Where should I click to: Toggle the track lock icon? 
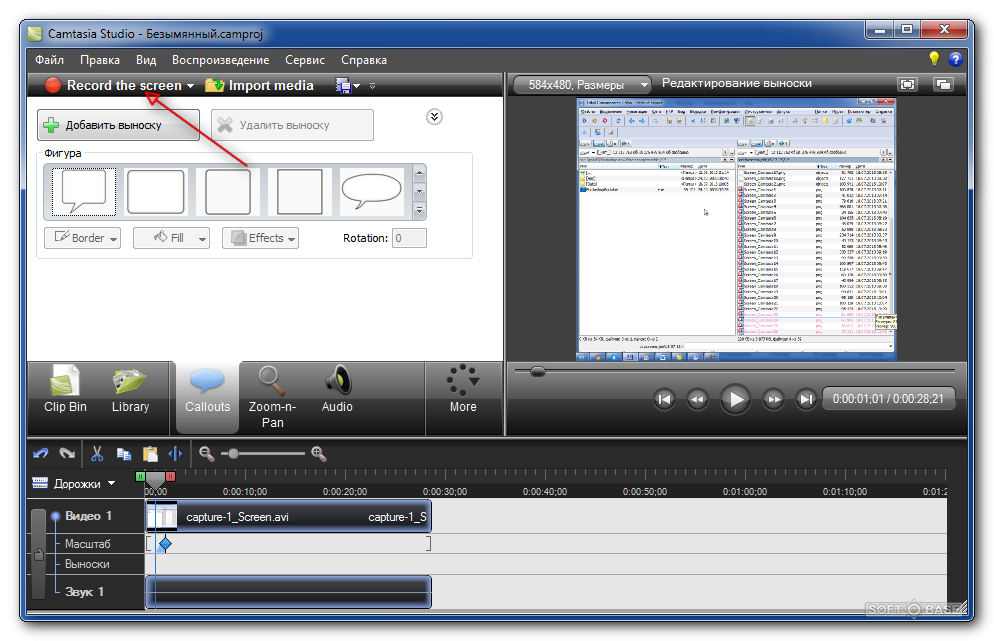pyautogui.click(x=39, y=555)
